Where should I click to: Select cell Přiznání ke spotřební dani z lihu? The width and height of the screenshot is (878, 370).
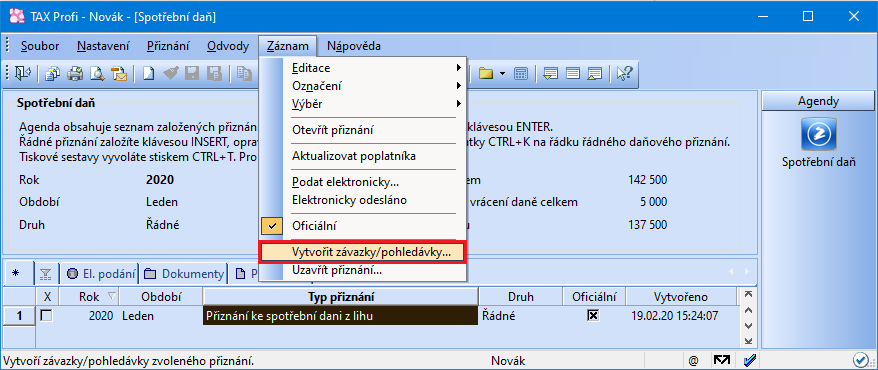pos(340,316)
